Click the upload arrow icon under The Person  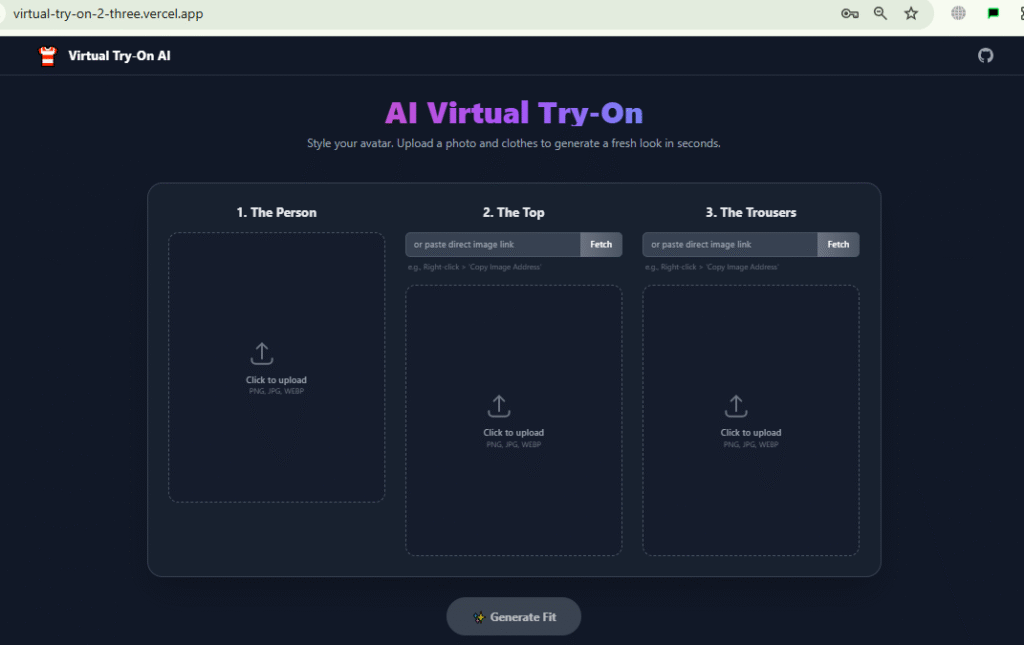(x=261, y=353)
